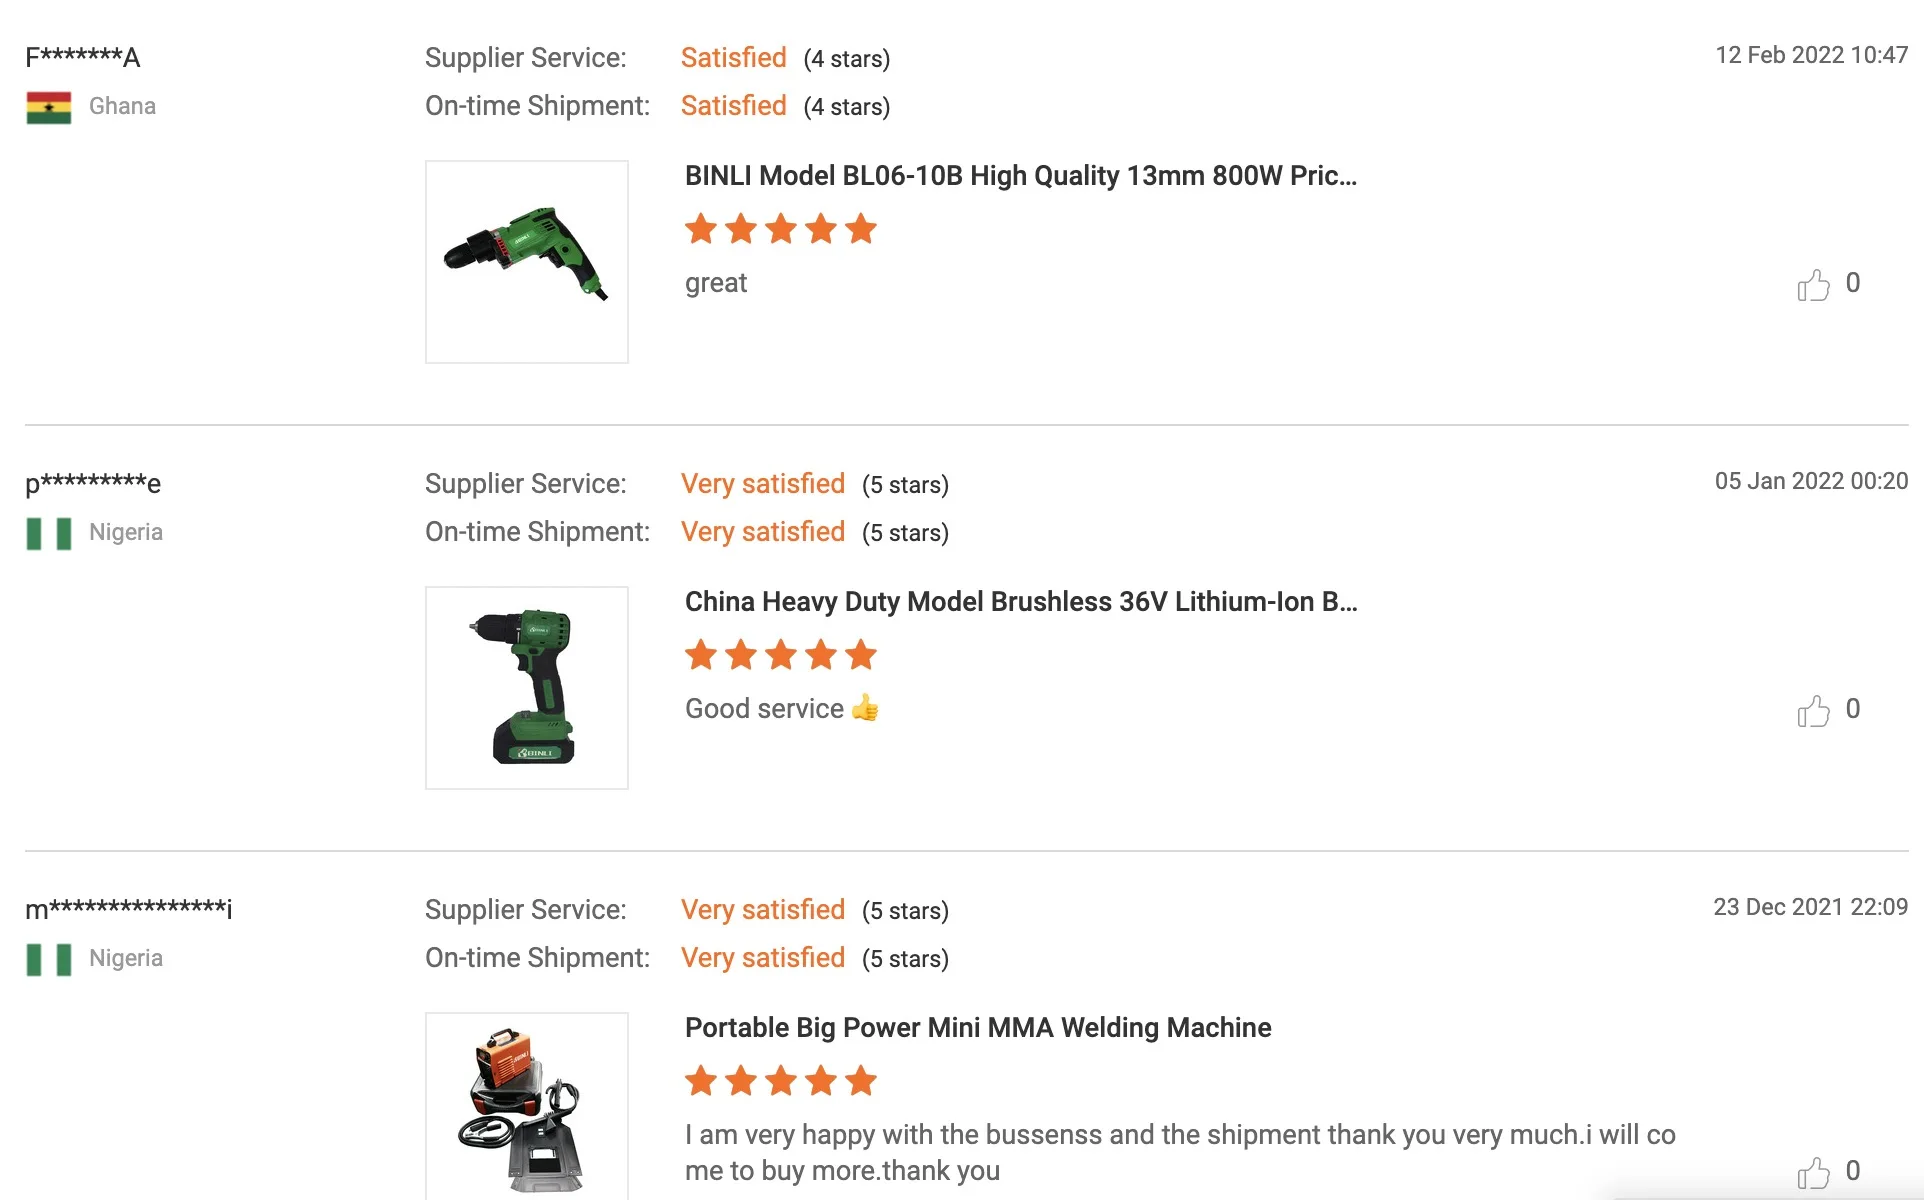Open the green corded drill thumbnail
1924x1200 pixels.
pos(527,262)
